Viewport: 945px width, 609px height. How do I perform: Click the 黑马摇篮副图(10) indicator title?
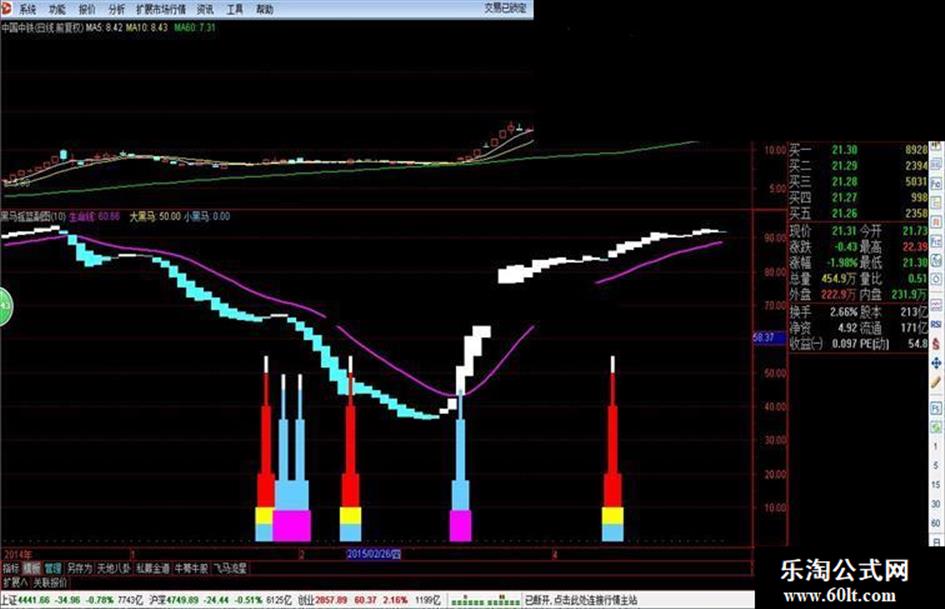point(33,216)
